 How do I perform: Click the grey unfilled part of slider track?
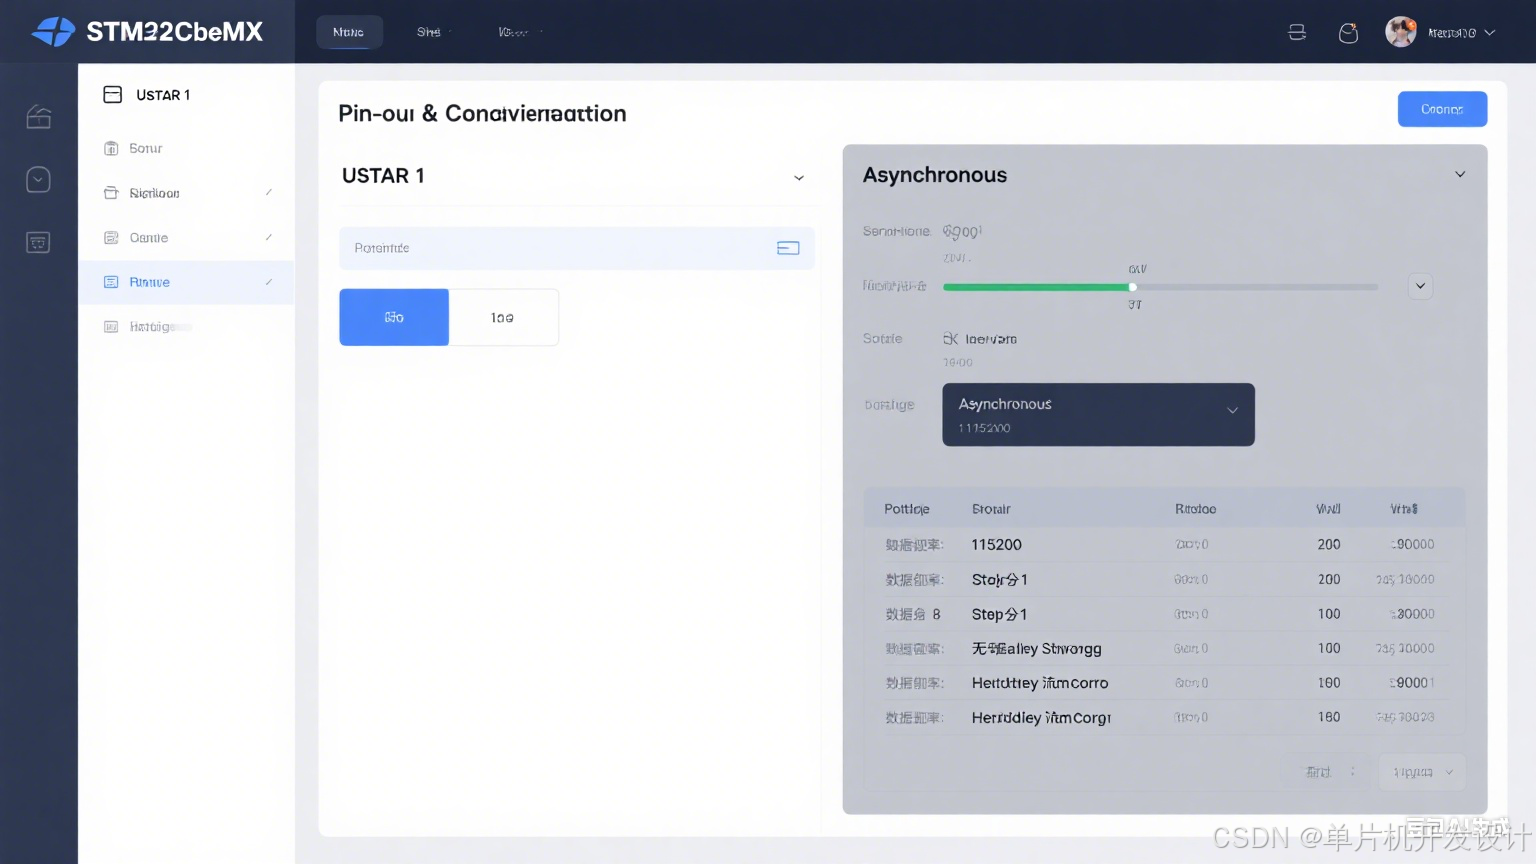pyautogui.click(x=1258, y=287)
